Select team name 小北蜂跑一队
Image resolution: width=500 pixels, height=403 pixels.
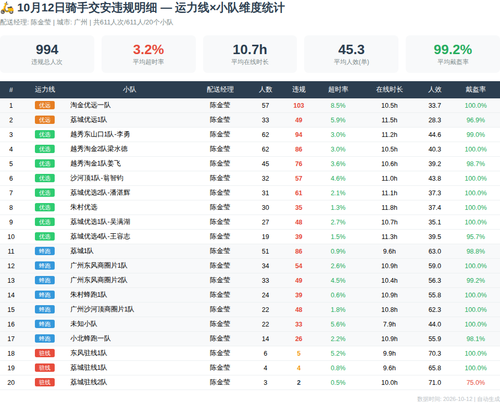[x=90, y=339]
